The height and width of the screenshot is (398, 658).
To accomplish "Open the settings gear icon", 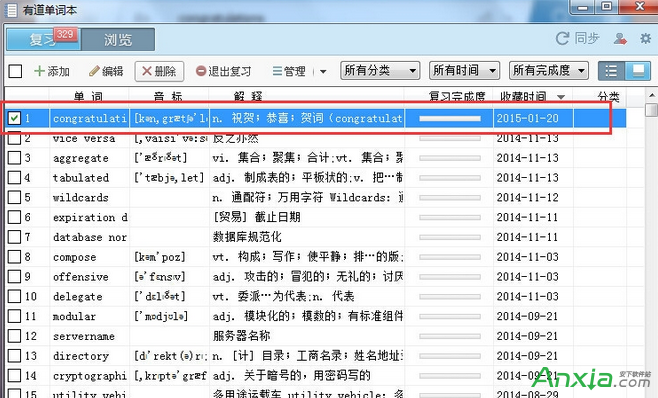I will pyautogui.click(x=645, y=39).
